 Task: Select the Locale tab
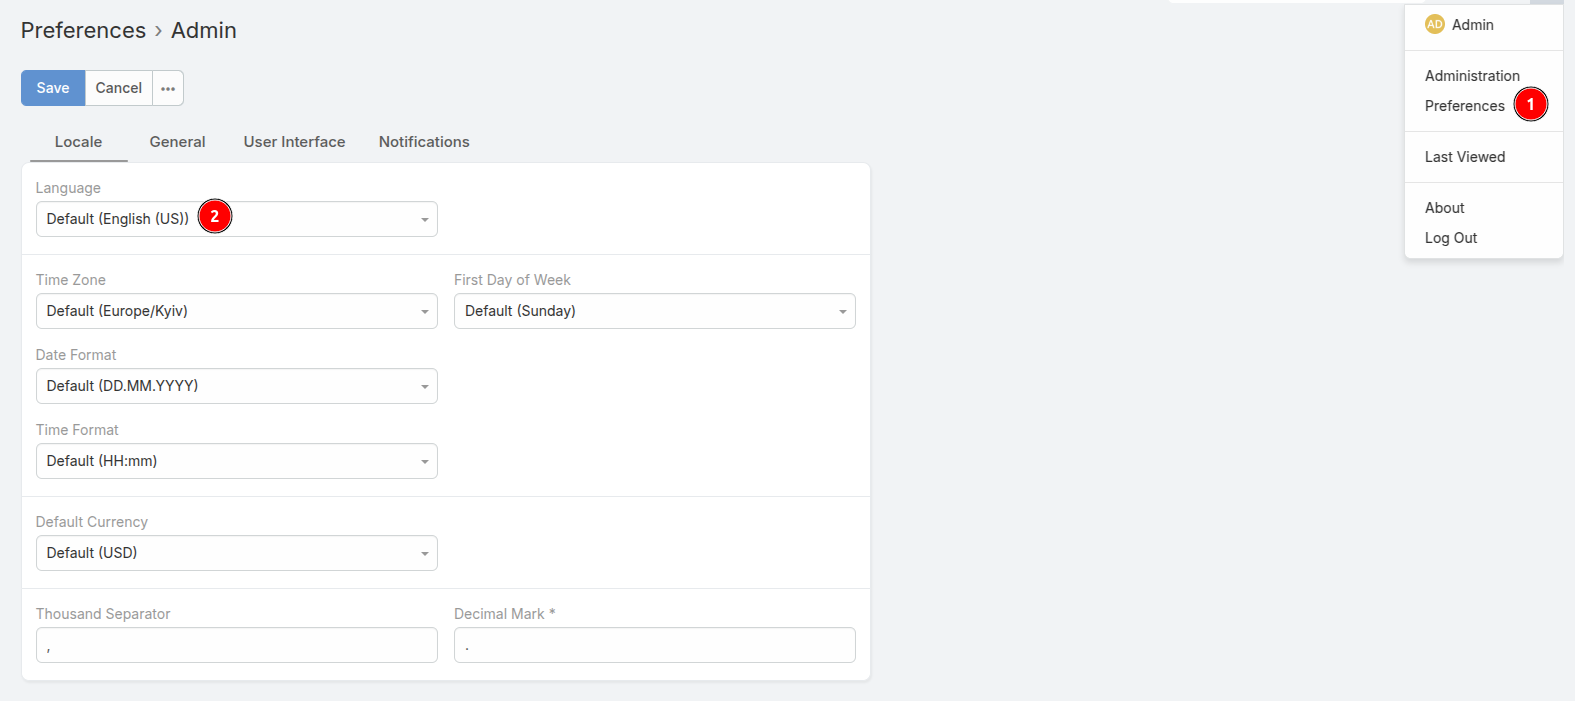[x=78, y=142]
